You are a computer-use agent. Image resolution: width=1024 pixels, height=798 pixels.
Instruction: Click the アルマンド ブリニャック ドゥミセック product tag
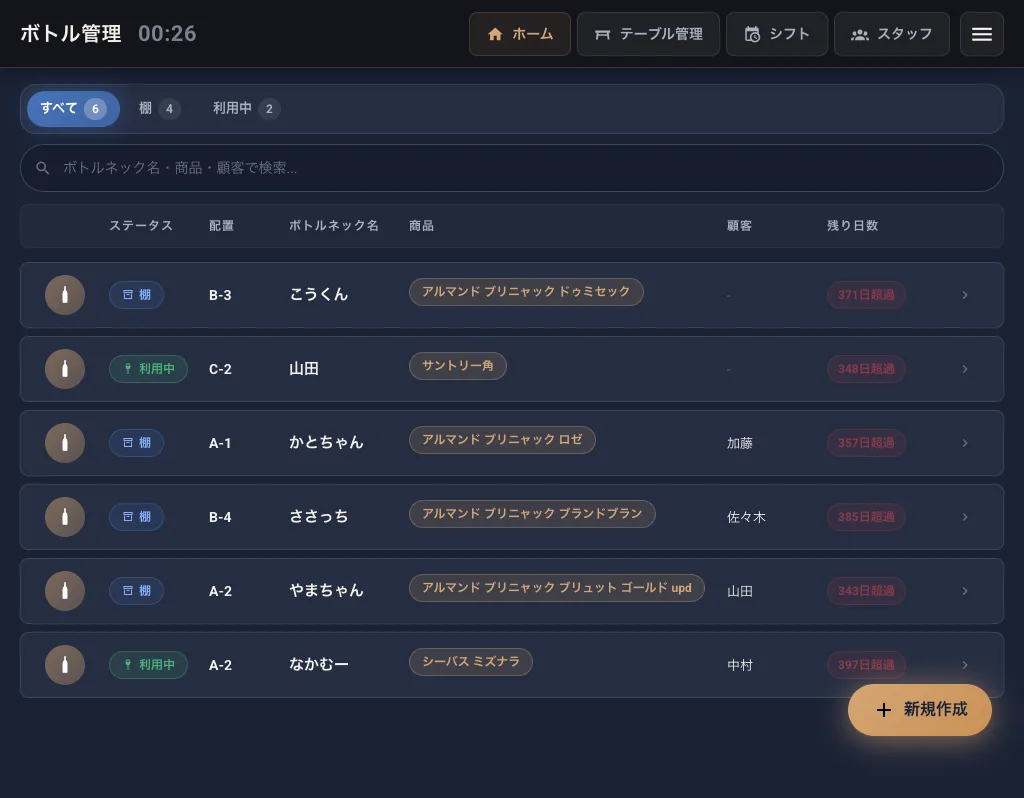526,291
